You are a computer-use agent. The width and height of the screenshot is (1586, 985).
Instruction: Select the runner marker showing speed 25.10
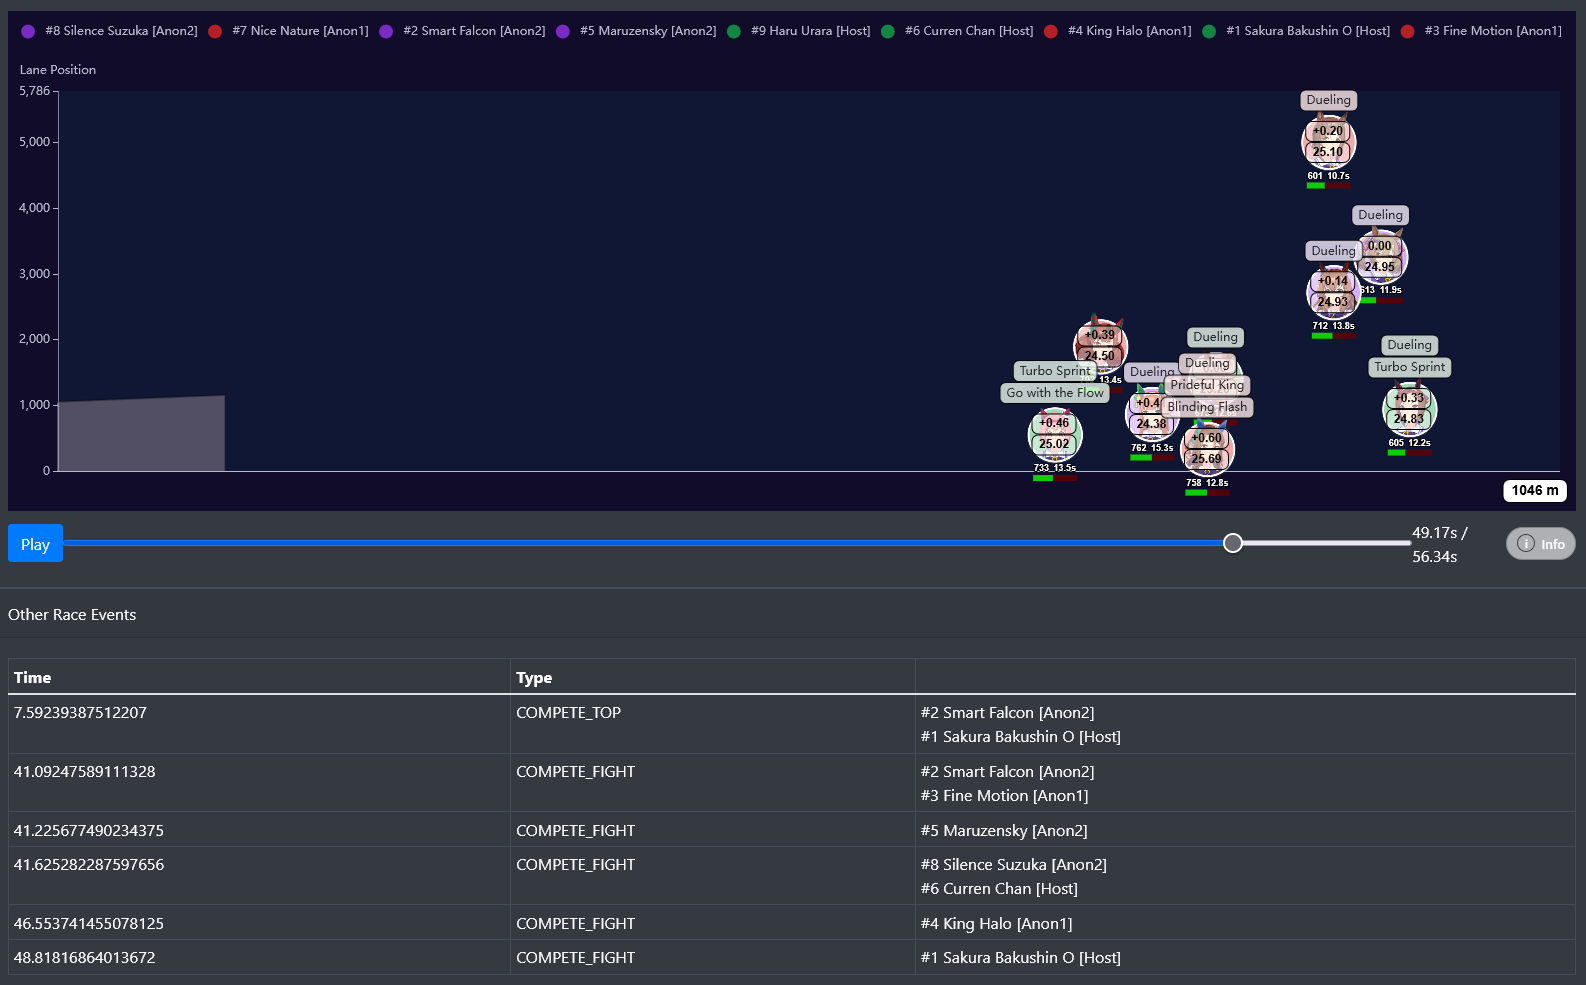coord(1328,142)
